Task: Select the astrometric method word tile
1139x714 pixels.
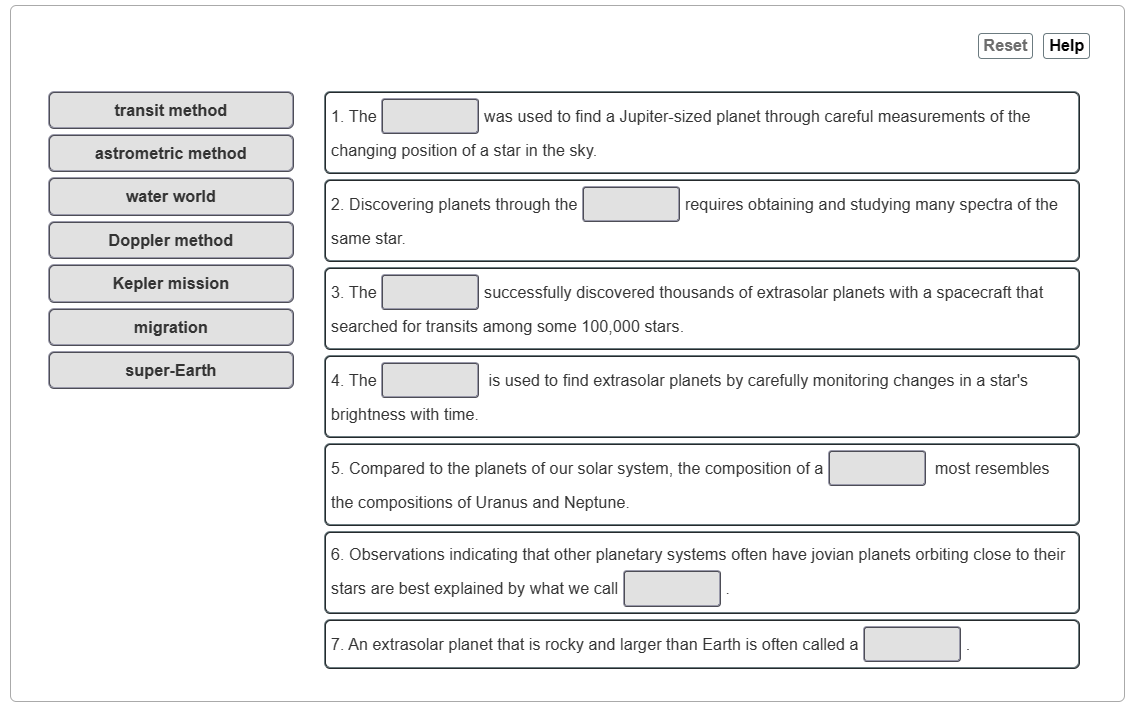Action: [x=170, y=153]
